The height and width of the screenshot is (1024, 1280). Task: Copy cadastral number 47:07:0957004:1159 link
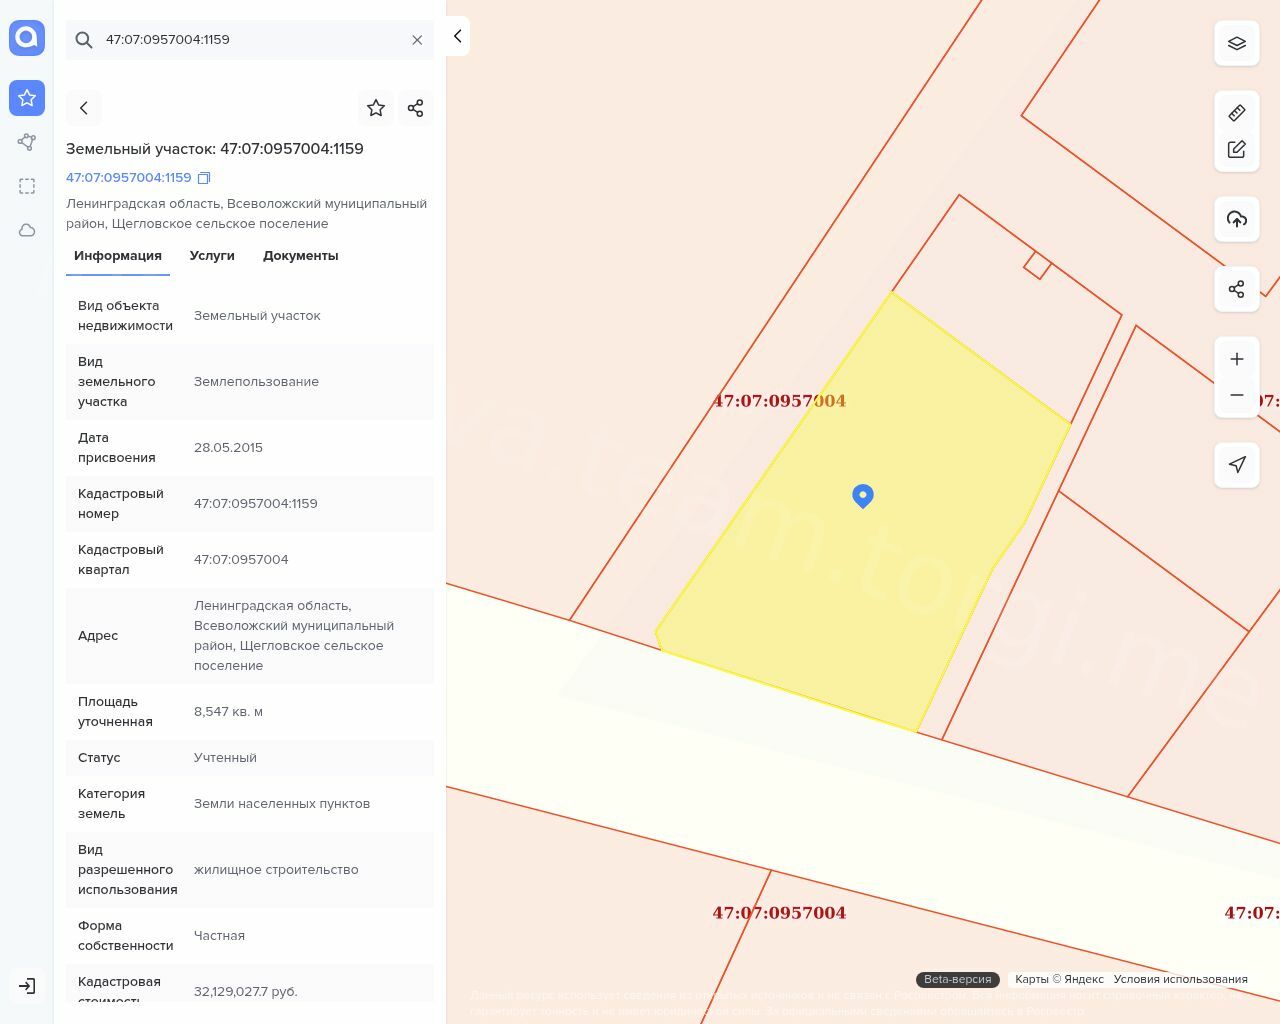pyautogui.click(x=204, y=178)
